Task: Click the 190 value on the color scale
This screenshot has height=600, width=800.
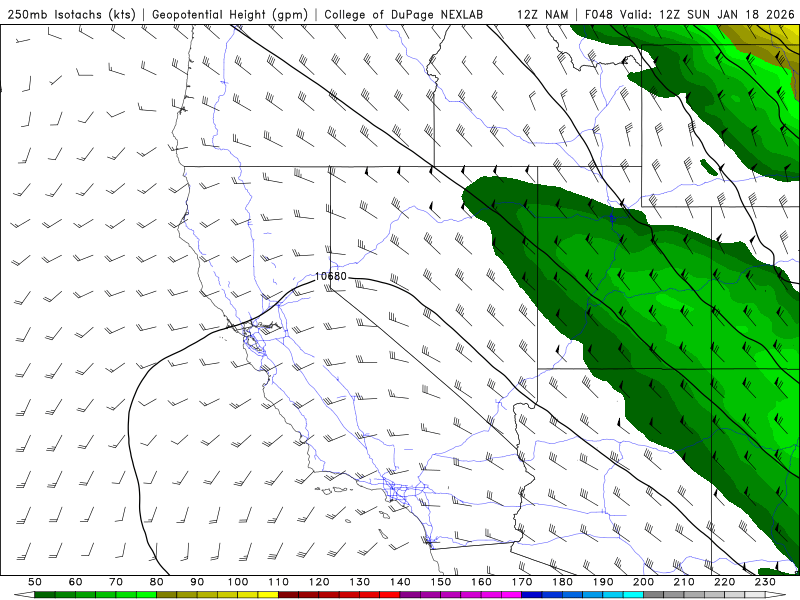Action: pyautogui.click(x=603, y=582)
